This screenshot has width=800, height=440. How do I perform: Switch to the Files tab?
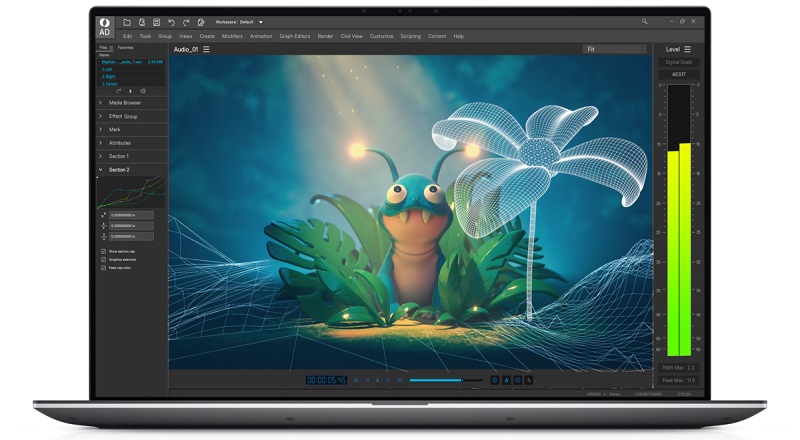[x=103, y=47]
